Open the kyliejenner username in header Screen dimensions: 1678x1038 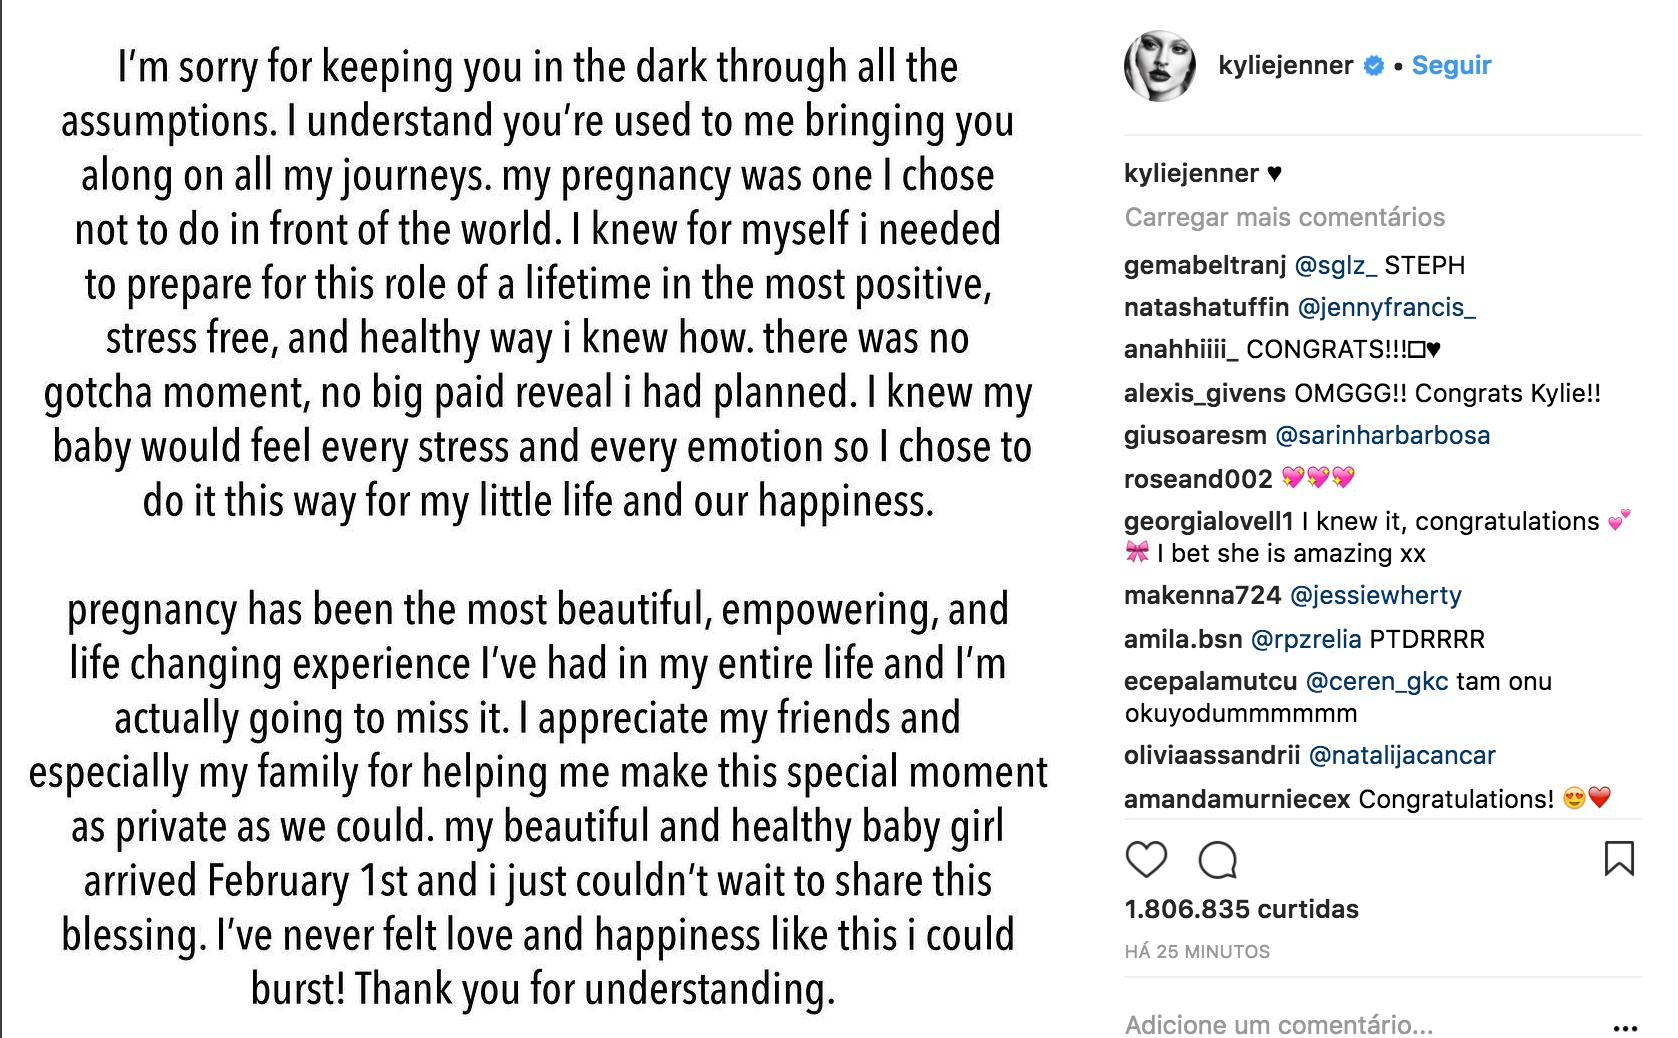click(1285, 66)
